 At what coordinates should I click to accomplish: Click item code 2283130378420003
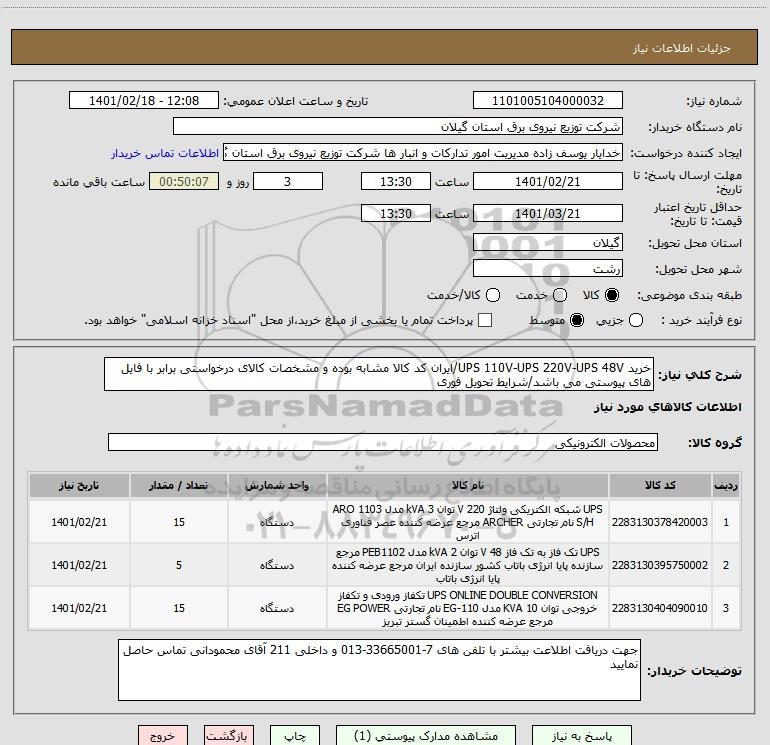tap(660, 522)
